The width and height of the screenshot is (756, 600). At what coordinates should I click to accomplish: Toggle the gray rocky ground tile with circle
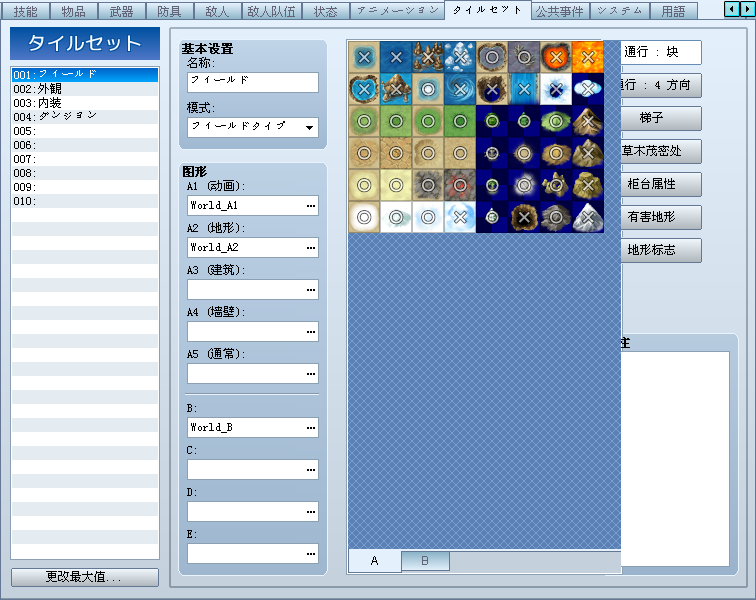(x=428, y=185)
